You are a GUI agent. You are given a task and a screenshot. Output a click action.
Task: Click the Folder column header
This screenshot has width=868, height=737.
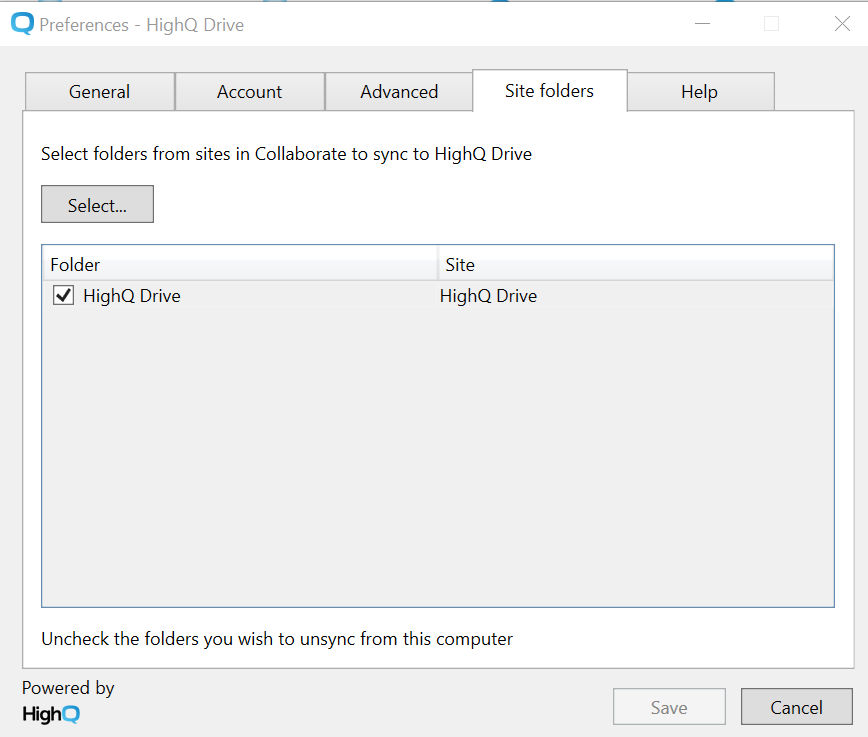tap(240, 265)
